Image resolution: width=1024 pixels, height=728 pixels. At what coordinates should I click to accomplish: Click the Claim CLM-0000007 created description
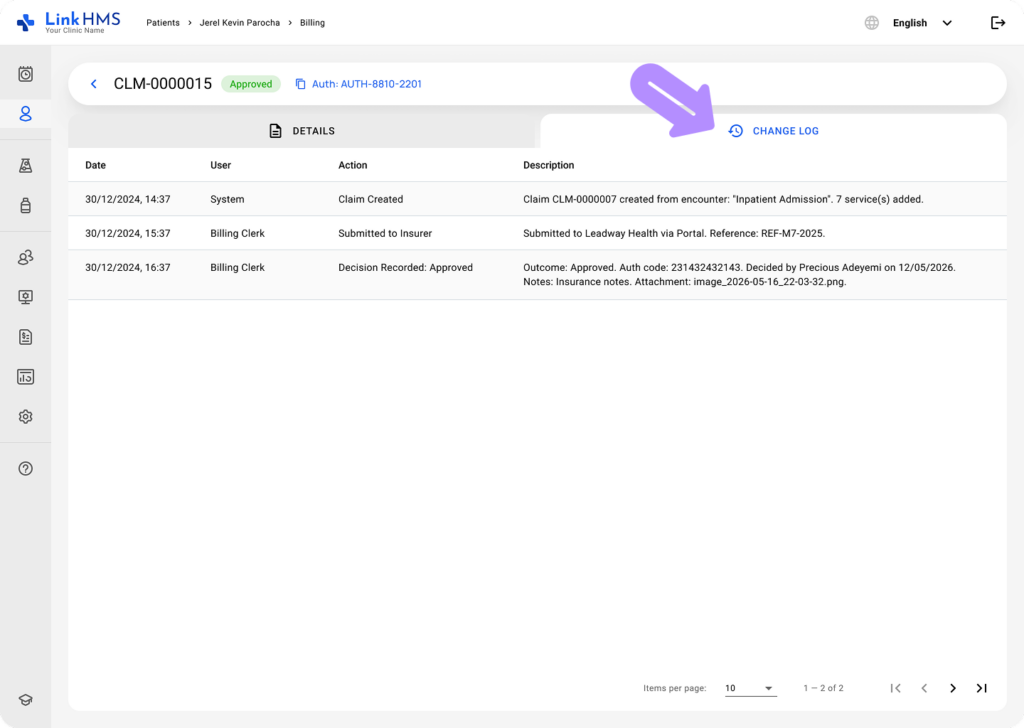723,199
